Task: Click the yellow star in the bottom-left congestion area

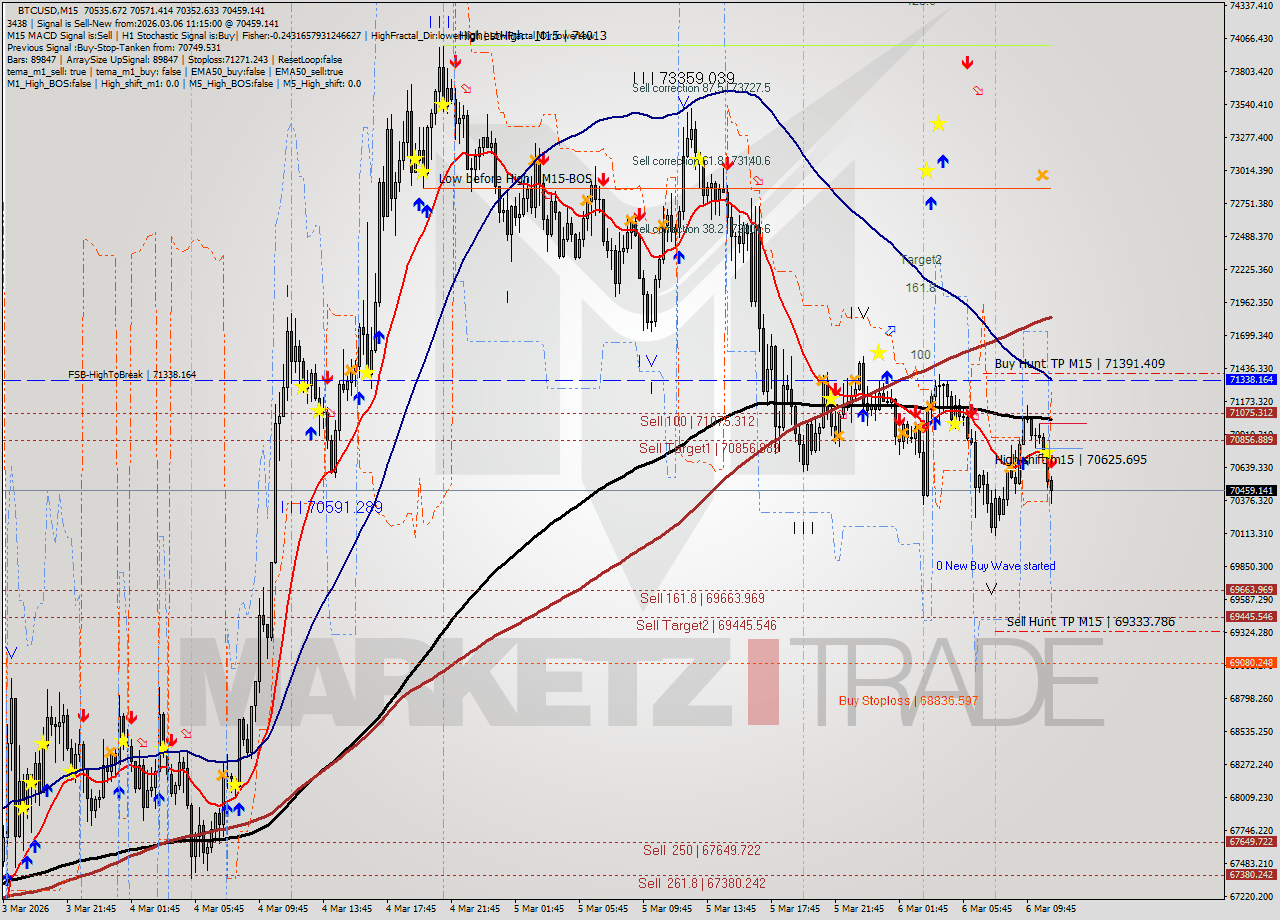Action: pos(42,744)
